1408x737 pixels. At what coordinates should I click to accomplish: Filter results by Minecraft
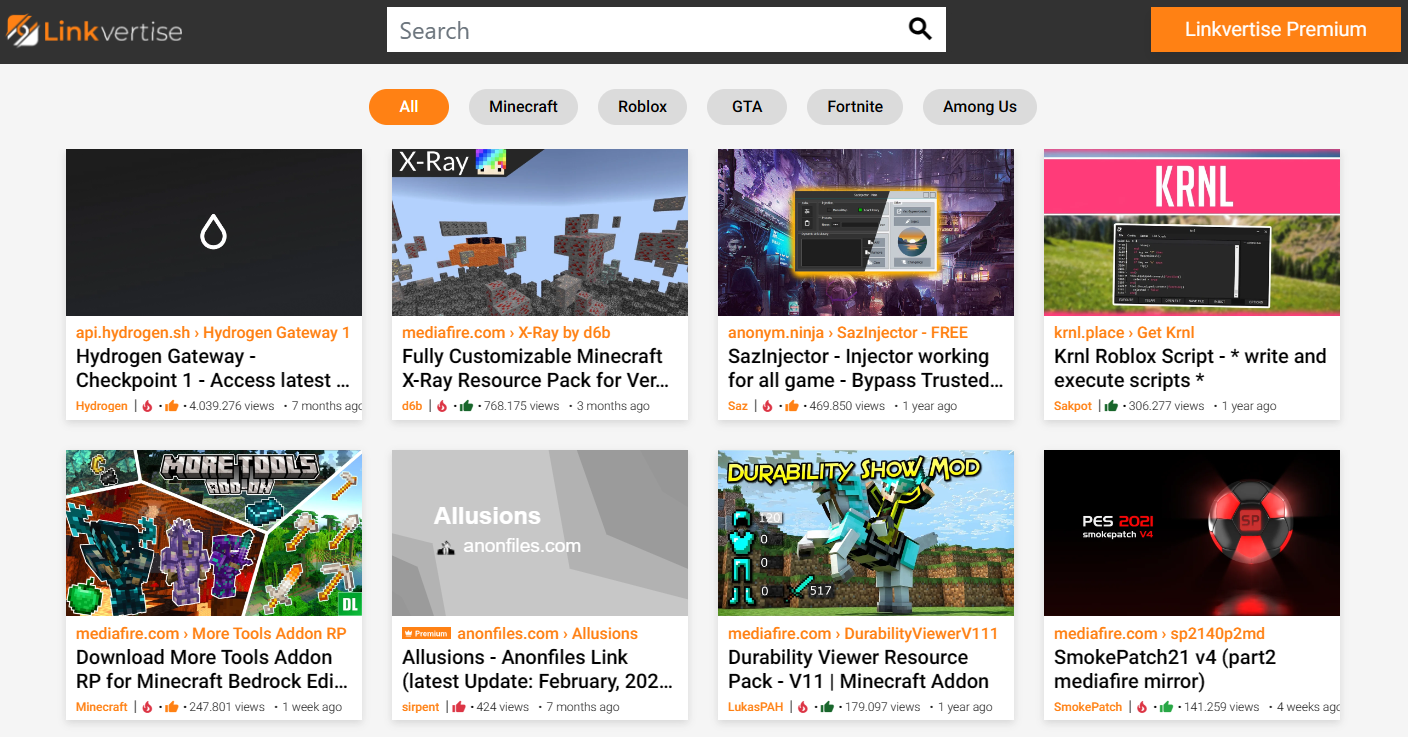tap(523, 107)
